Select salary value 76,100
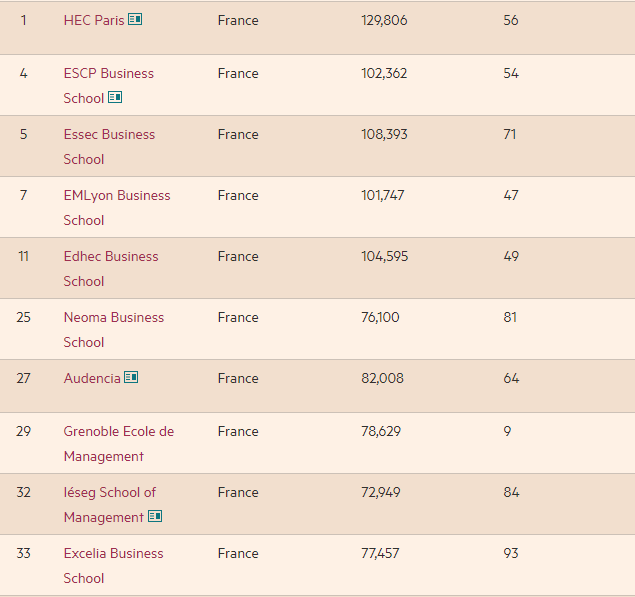 pos(380,317)
